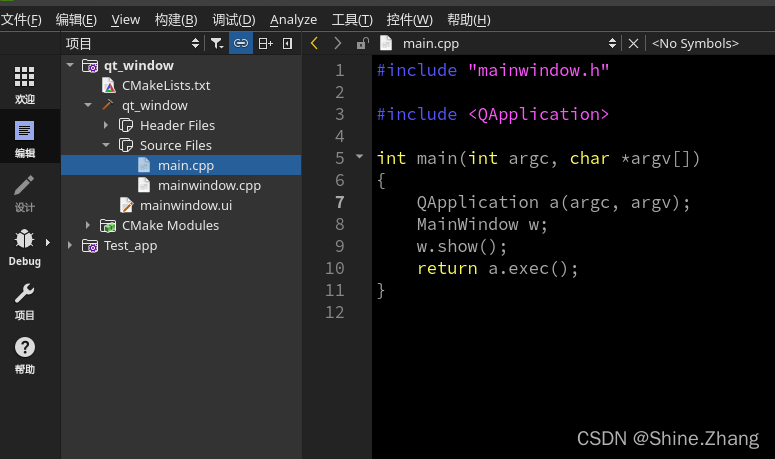The width and height of the screenshot is (775, 459).
Task: Expand the Header Files folder
Action: [x=106, y=125]
